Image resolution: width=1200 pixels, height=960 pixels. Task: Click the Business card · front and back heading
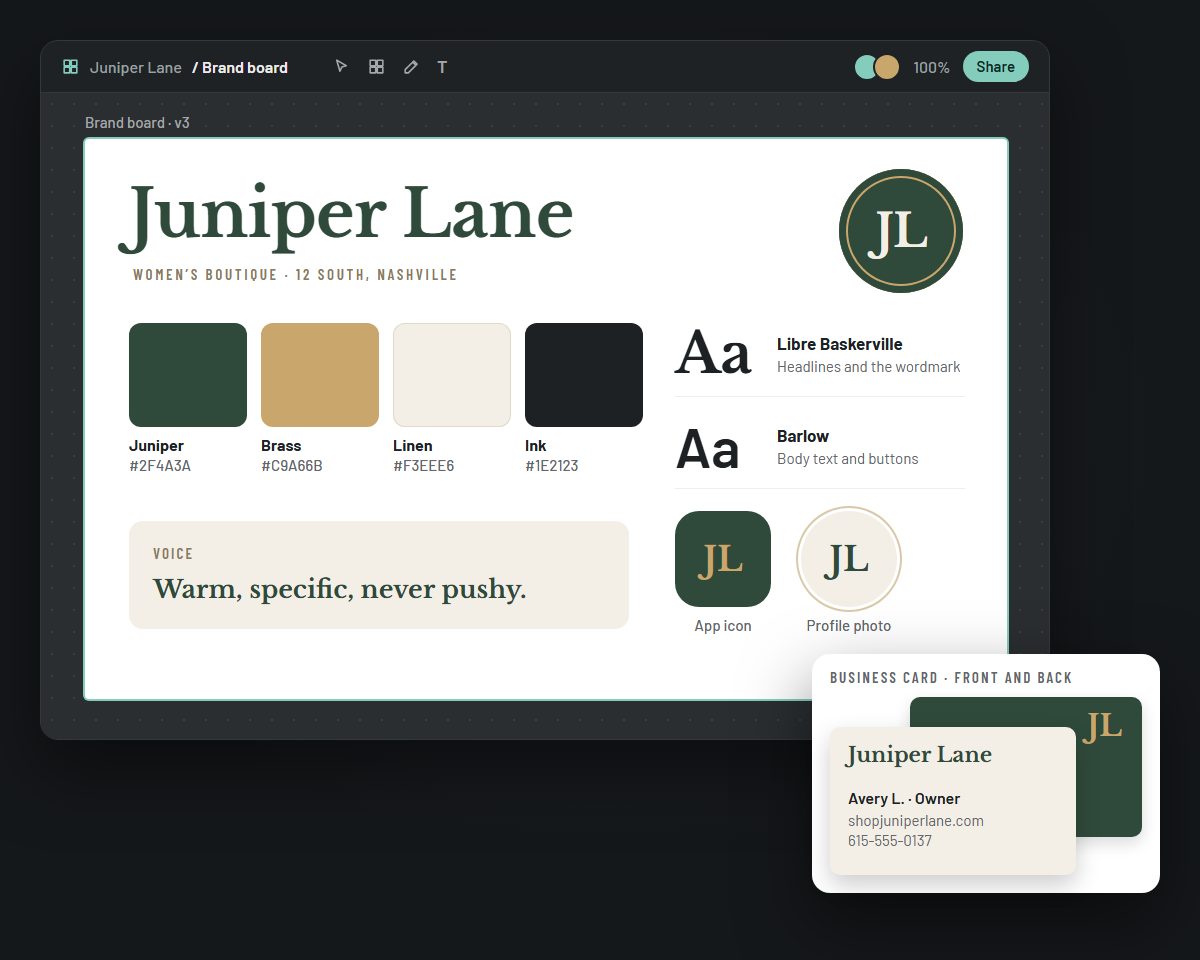951,678
